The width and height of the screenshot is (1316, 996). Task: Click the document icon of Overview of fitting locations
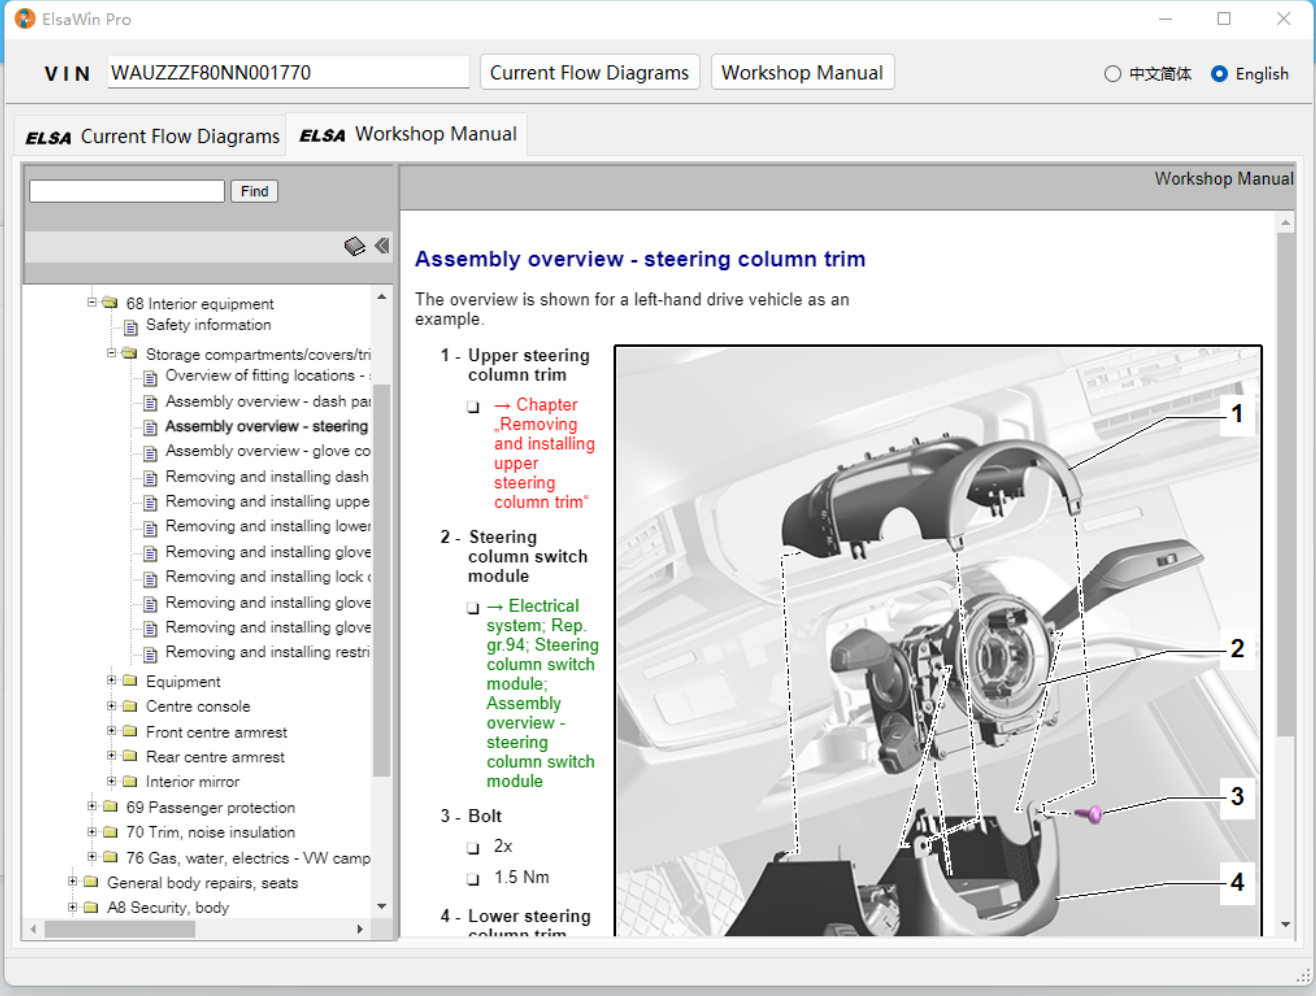pyautogui.click(x=150, y=377)
